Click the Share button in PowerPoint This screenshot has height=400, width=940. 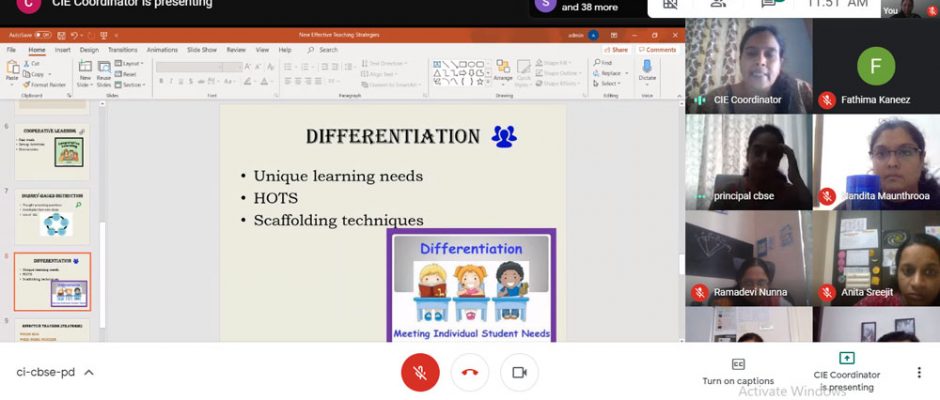coord(616,50)
